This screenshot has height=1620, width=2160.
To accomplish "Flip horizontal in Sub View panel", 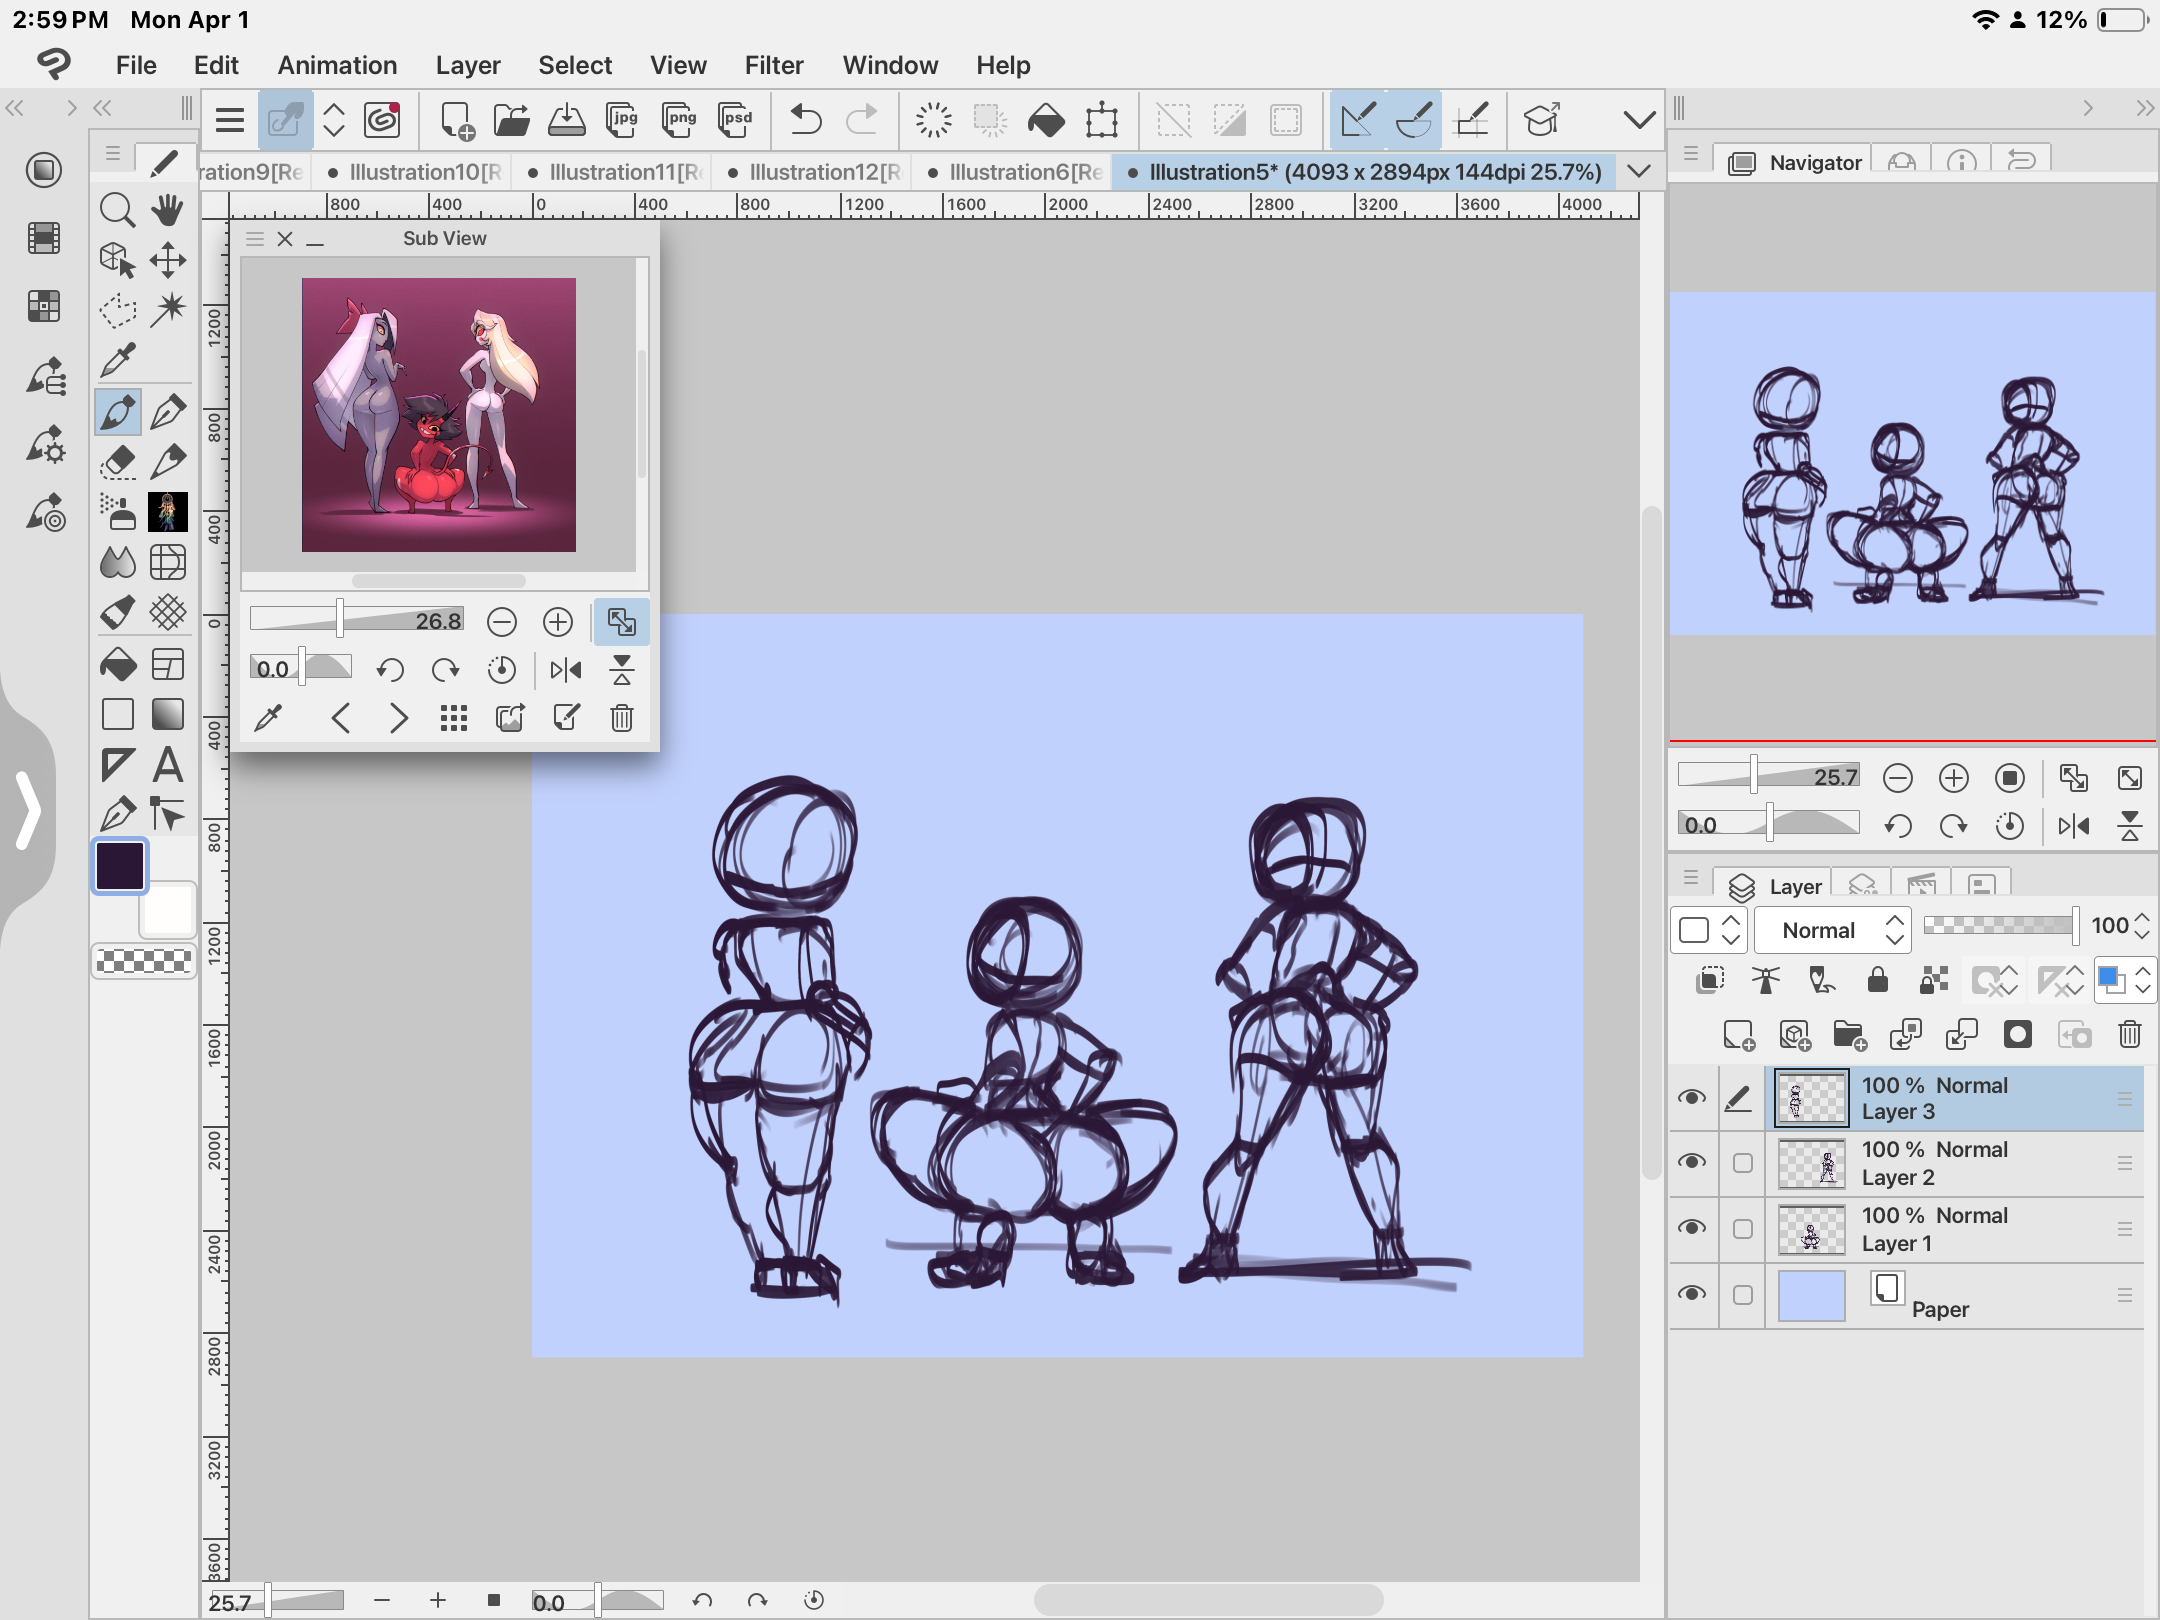I will tap(566, 670).
